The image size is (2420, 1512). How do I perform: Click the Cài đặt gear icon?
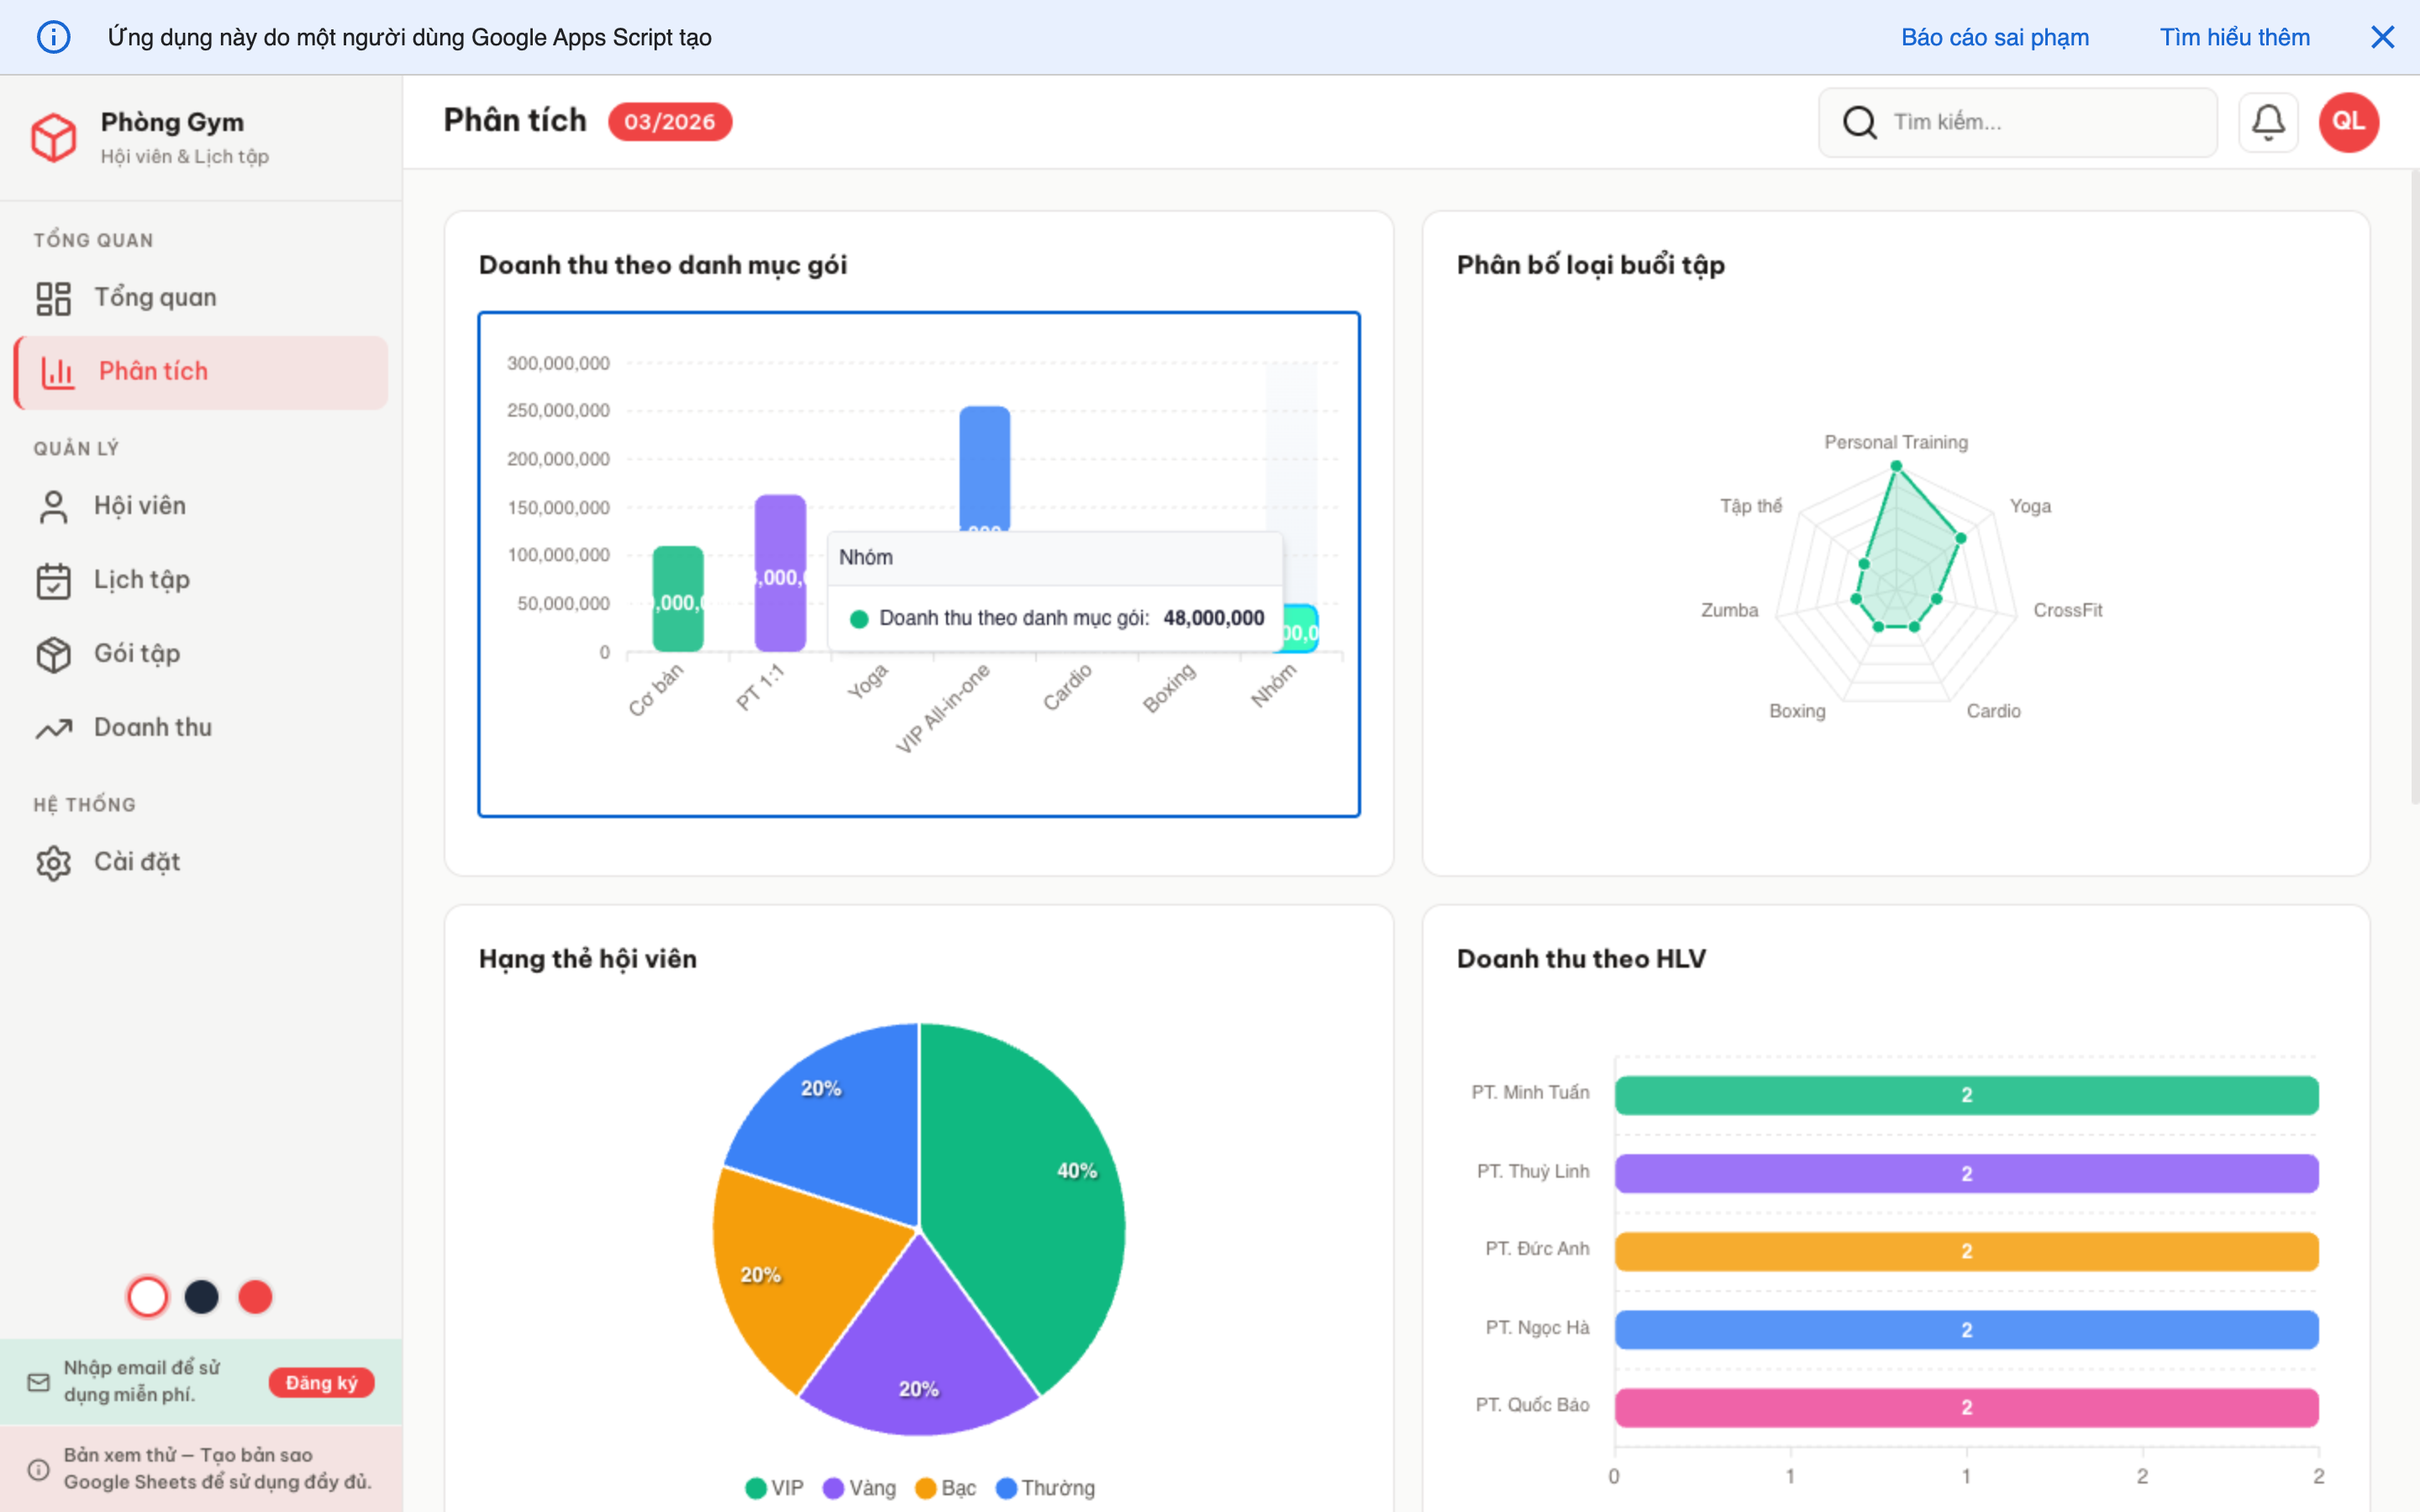coord(53,862)
